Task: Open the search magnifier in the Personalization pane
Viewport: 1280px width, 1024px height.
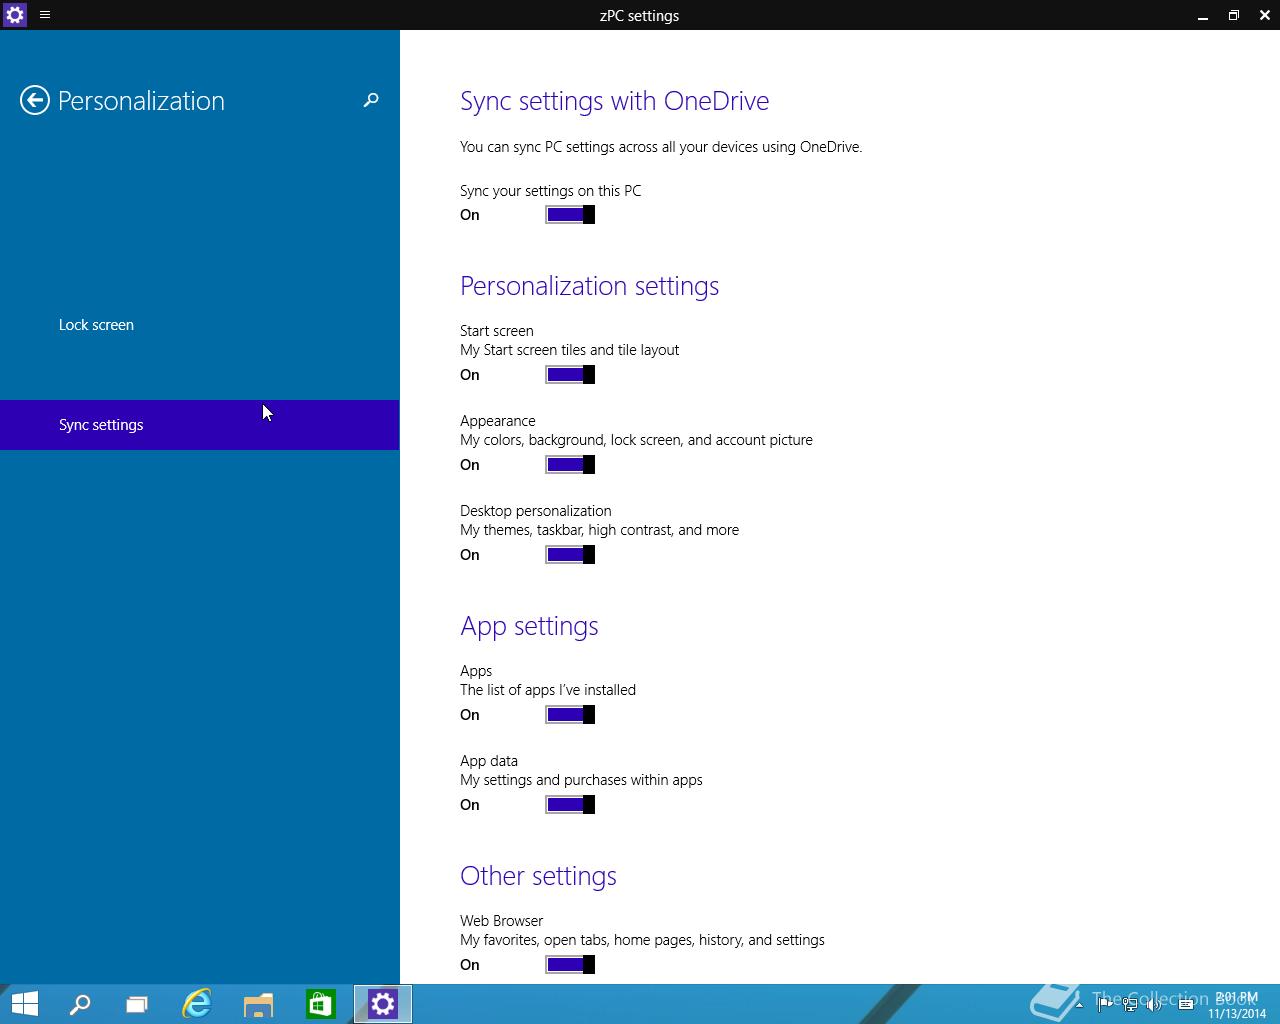Action: [371, 100]
